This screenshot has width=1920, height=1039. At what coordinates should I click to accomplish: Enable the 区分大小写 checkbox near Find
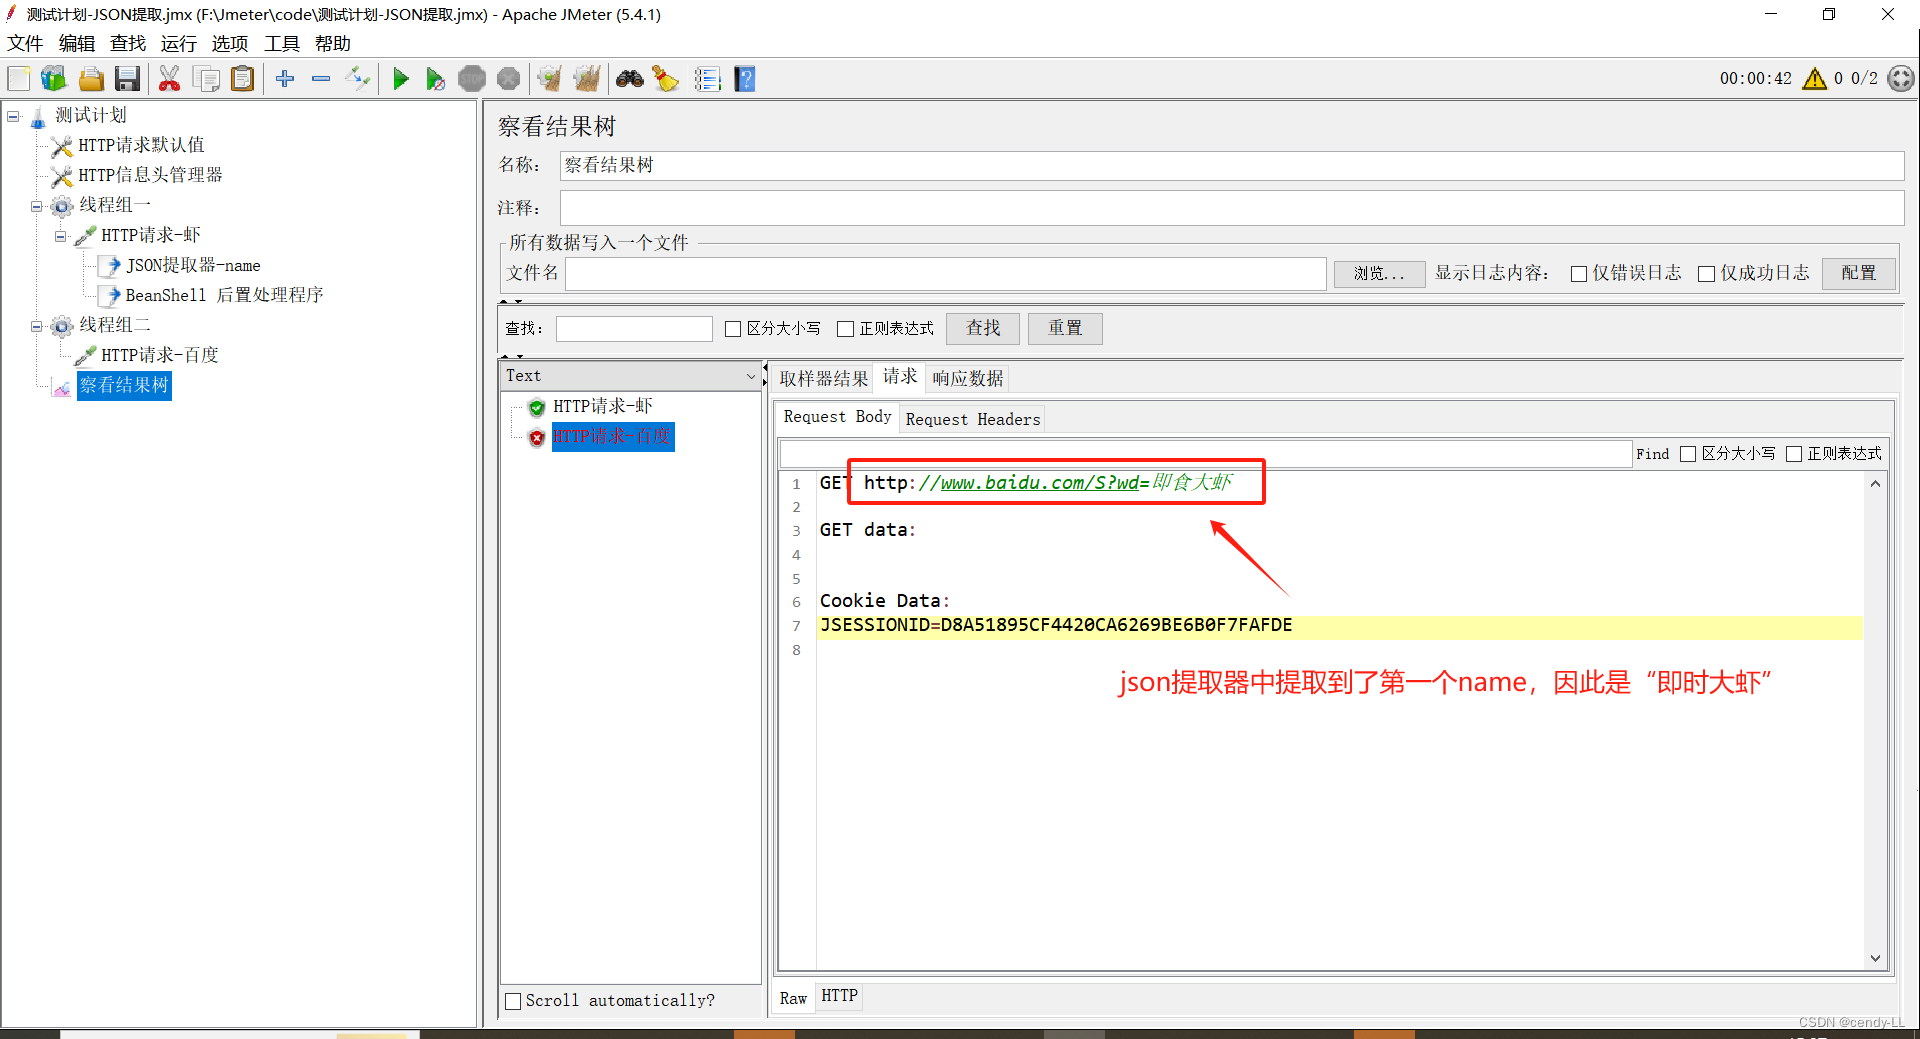click(1689, 453)
